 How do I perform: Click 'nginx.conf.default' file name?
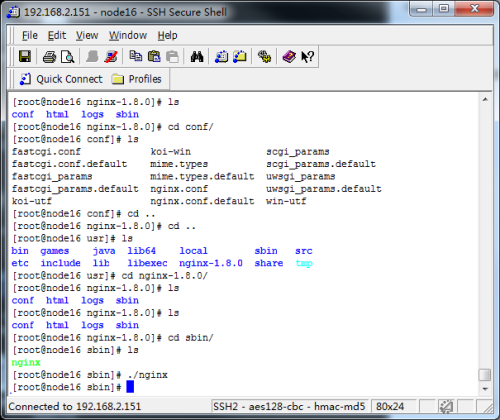[202, 201]
